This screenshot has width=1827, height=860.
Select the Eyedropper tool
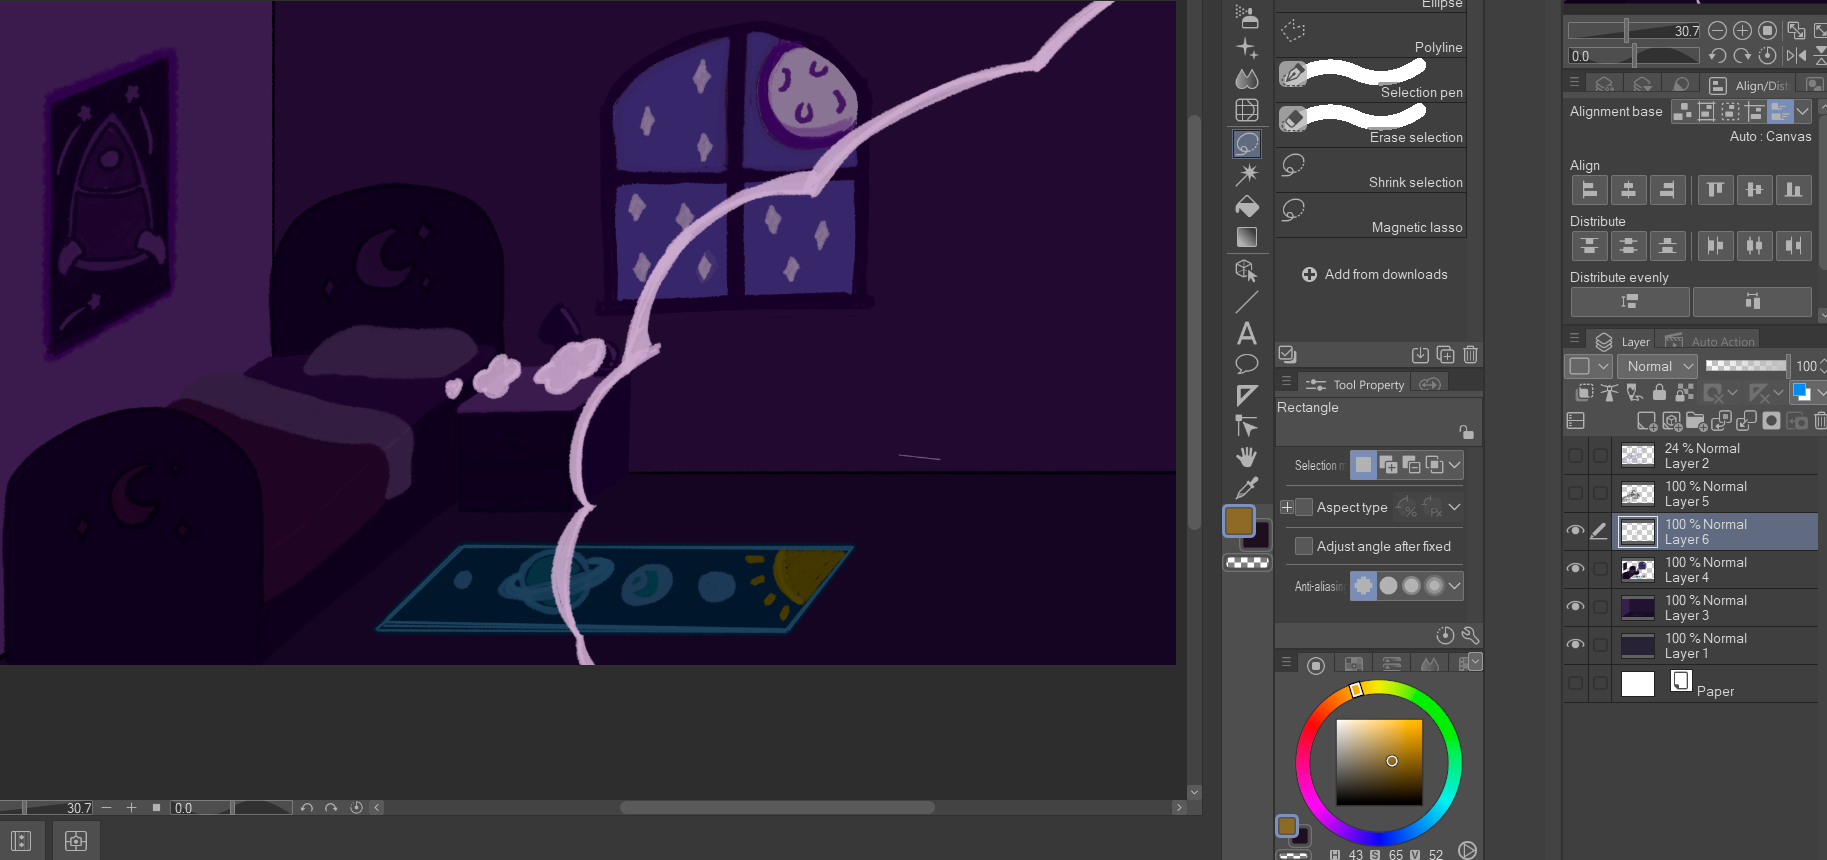click(1247, 488)
